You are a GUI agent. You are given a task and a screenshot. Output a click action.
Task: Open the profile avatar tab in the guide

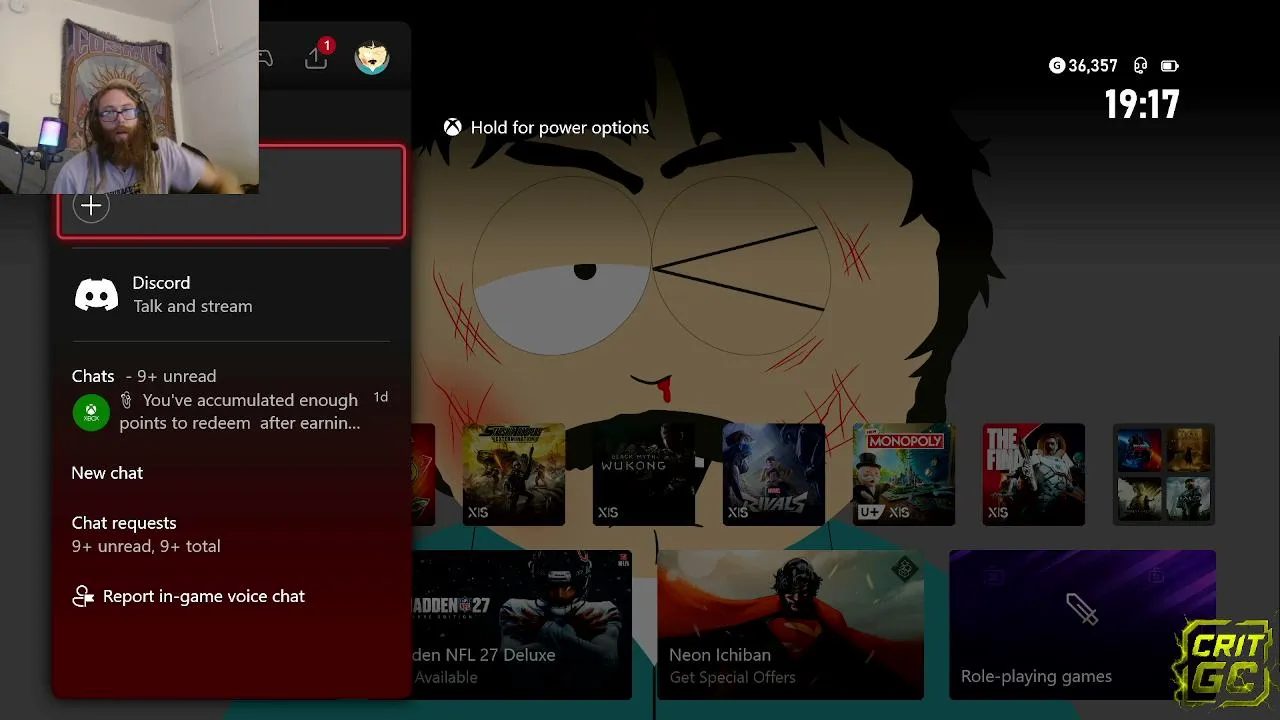pos(372,57)
